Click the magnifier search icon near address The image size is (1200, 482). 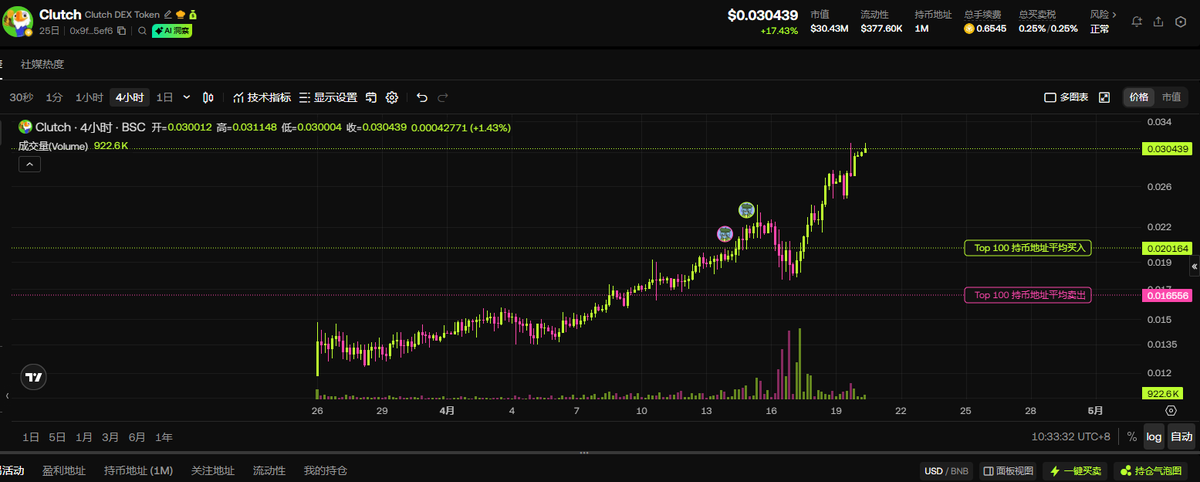point(142,31)
